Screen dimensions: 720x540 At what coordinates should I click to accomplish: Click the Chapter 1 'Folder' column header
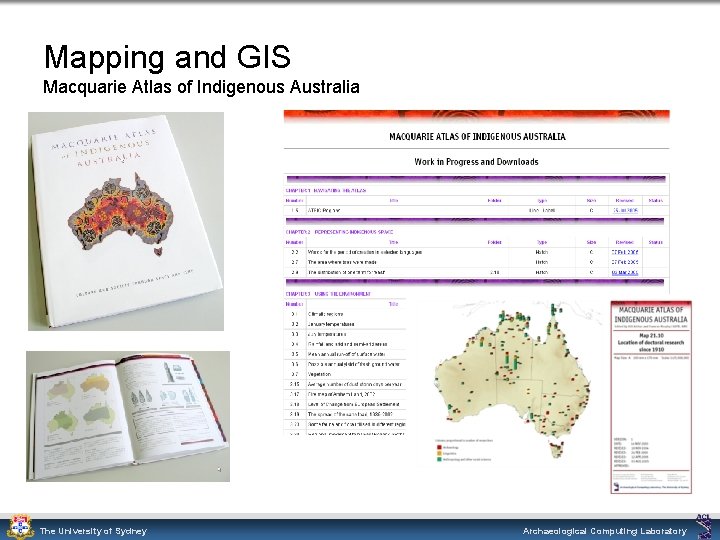tap(495, 200)
